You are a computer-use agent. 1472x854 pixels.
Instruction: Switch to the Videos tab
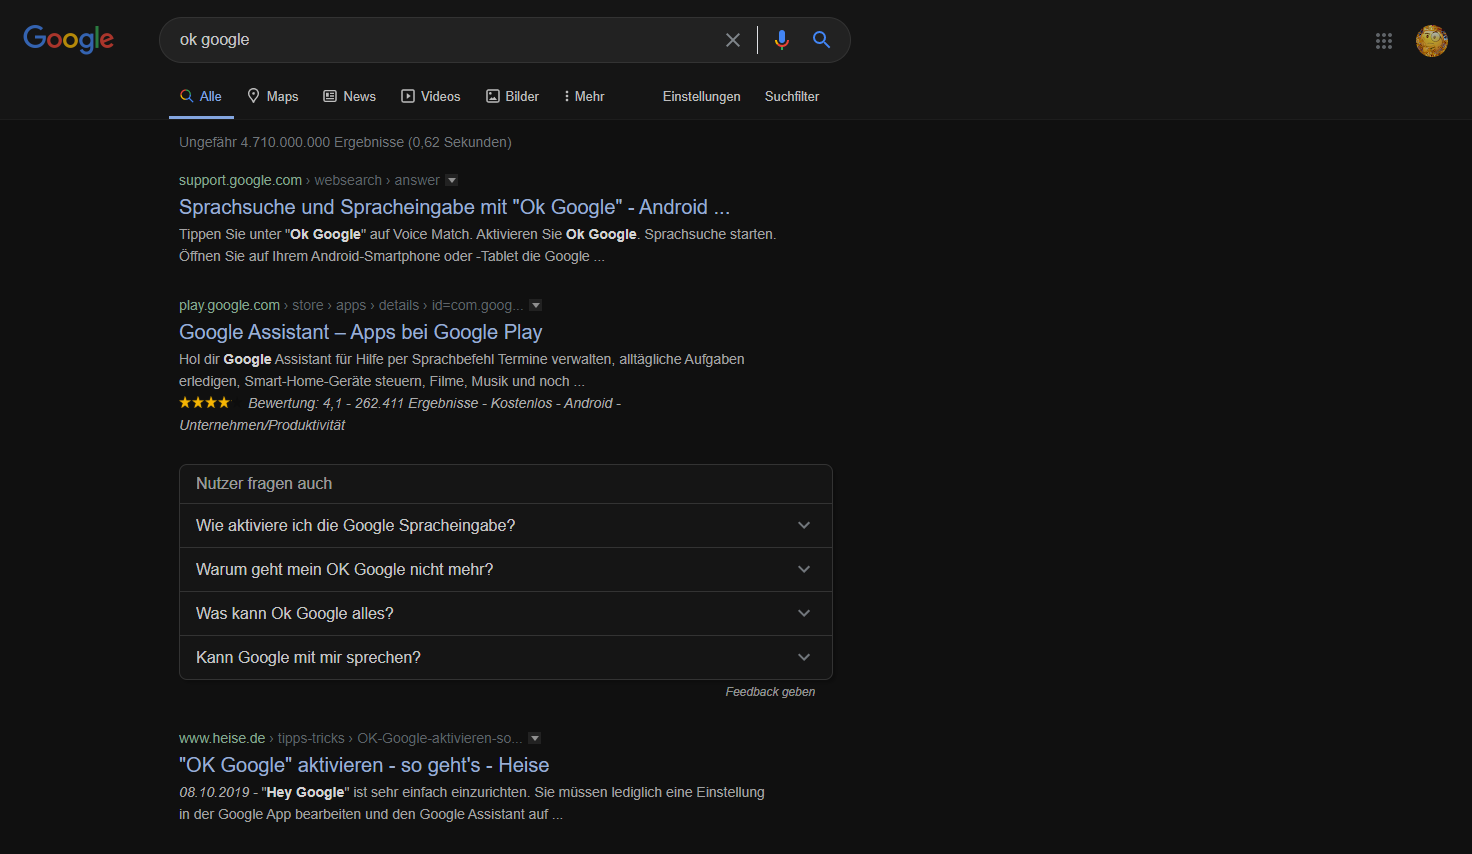click(x=431, y=97)
